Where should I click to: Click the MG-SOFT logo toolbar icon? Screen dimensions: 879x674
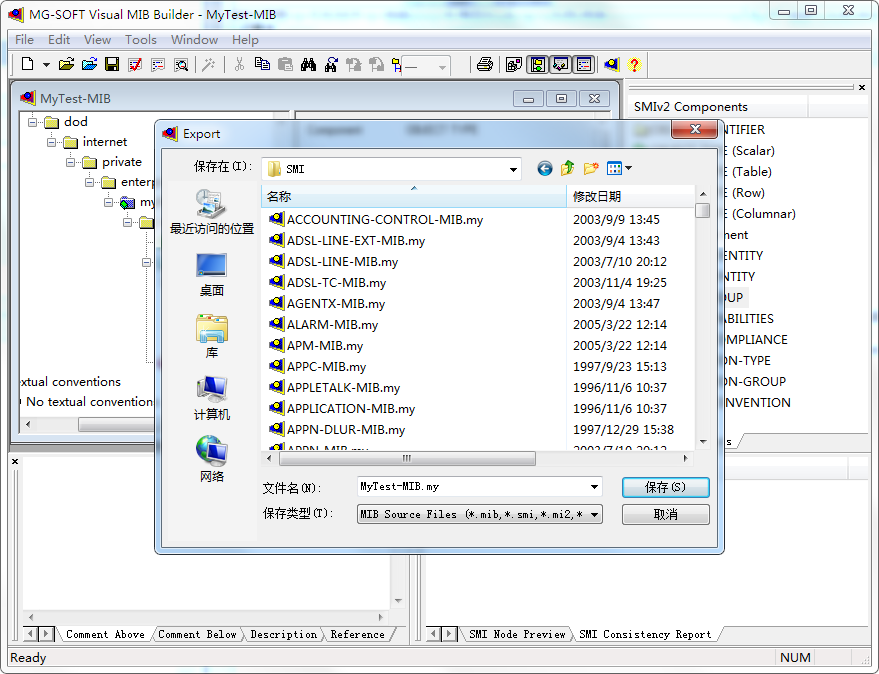coord(611,63)
